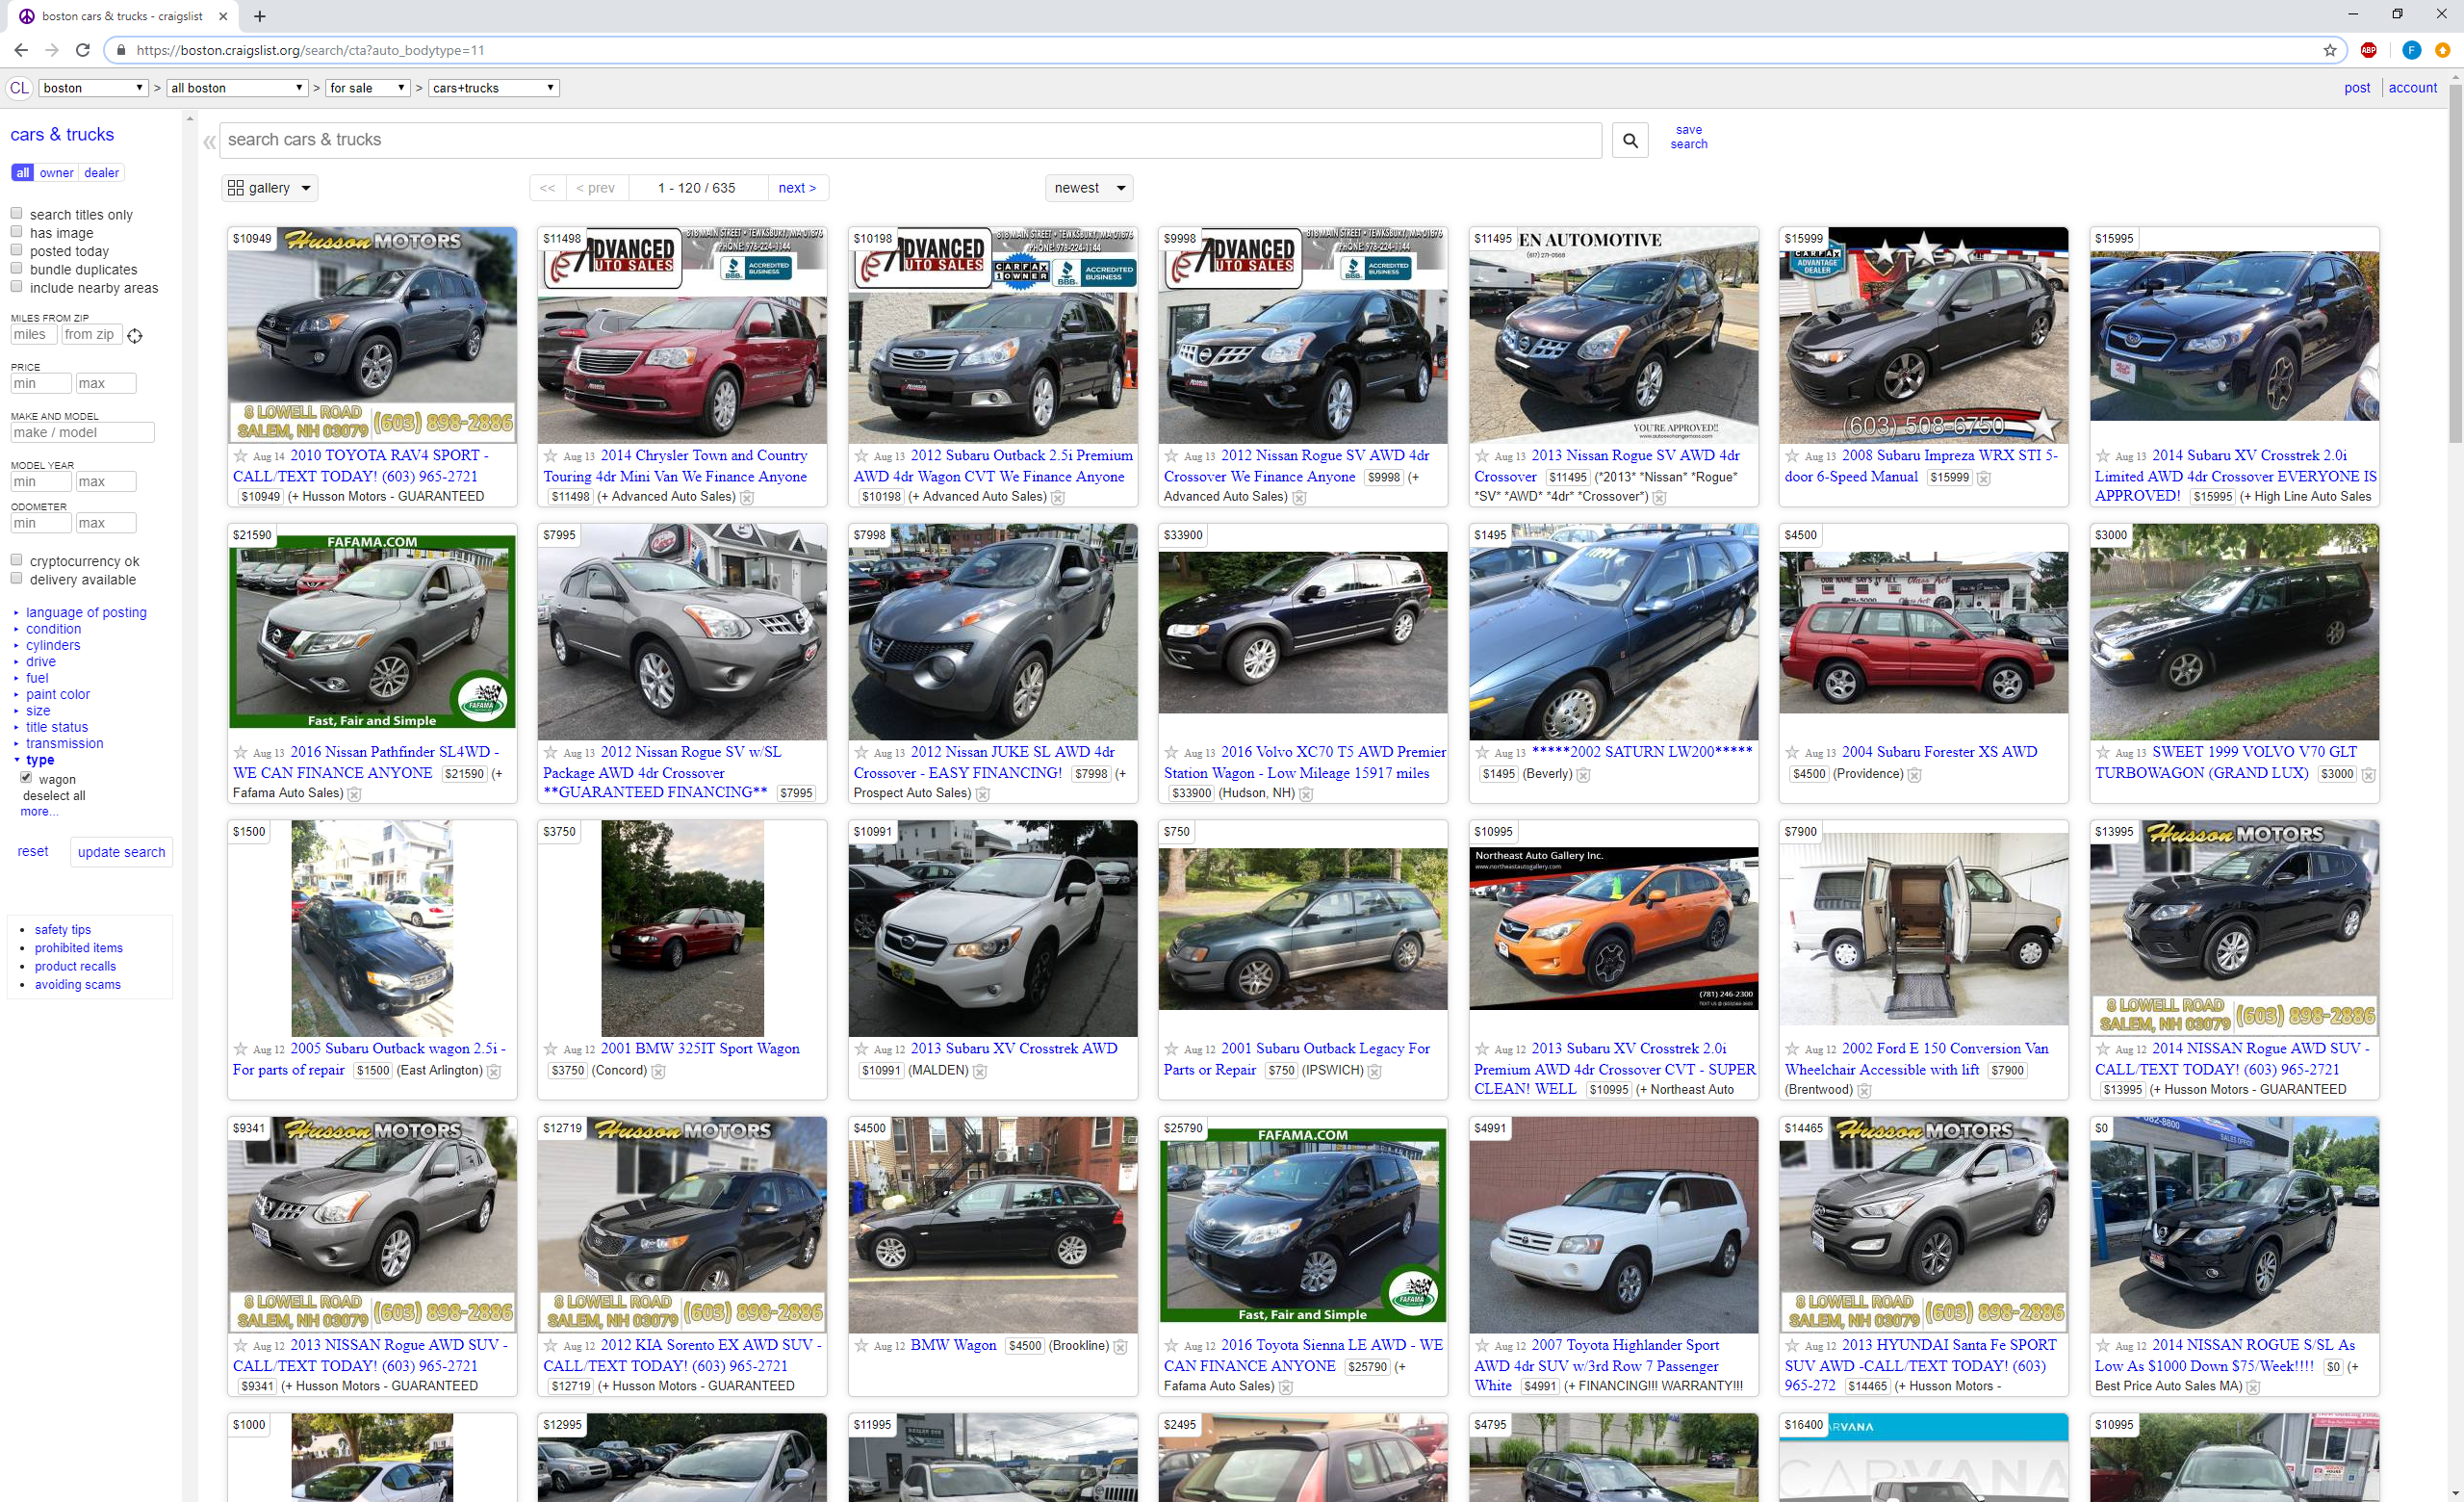Enable search titles only checkbox

[16, 213]
